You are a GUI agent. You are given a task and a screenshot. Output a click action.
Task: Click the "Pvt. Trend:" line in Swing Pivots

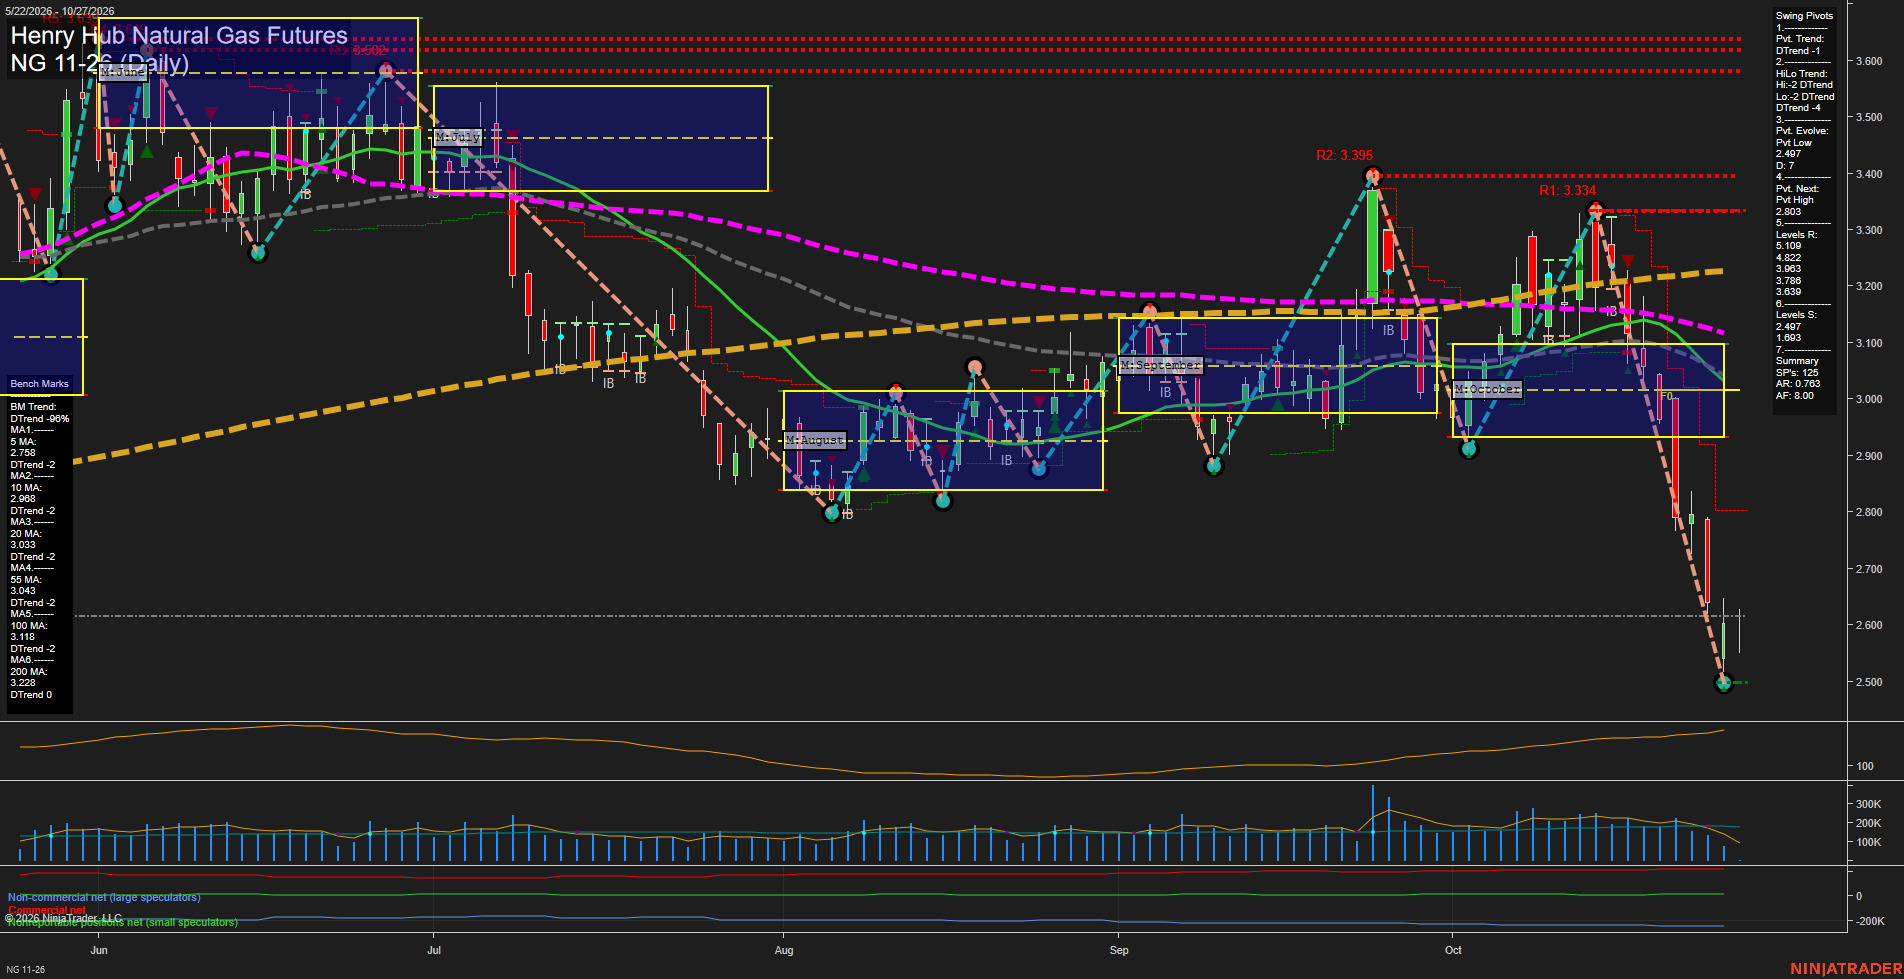pyautogui.click(x=1800, y=39)
